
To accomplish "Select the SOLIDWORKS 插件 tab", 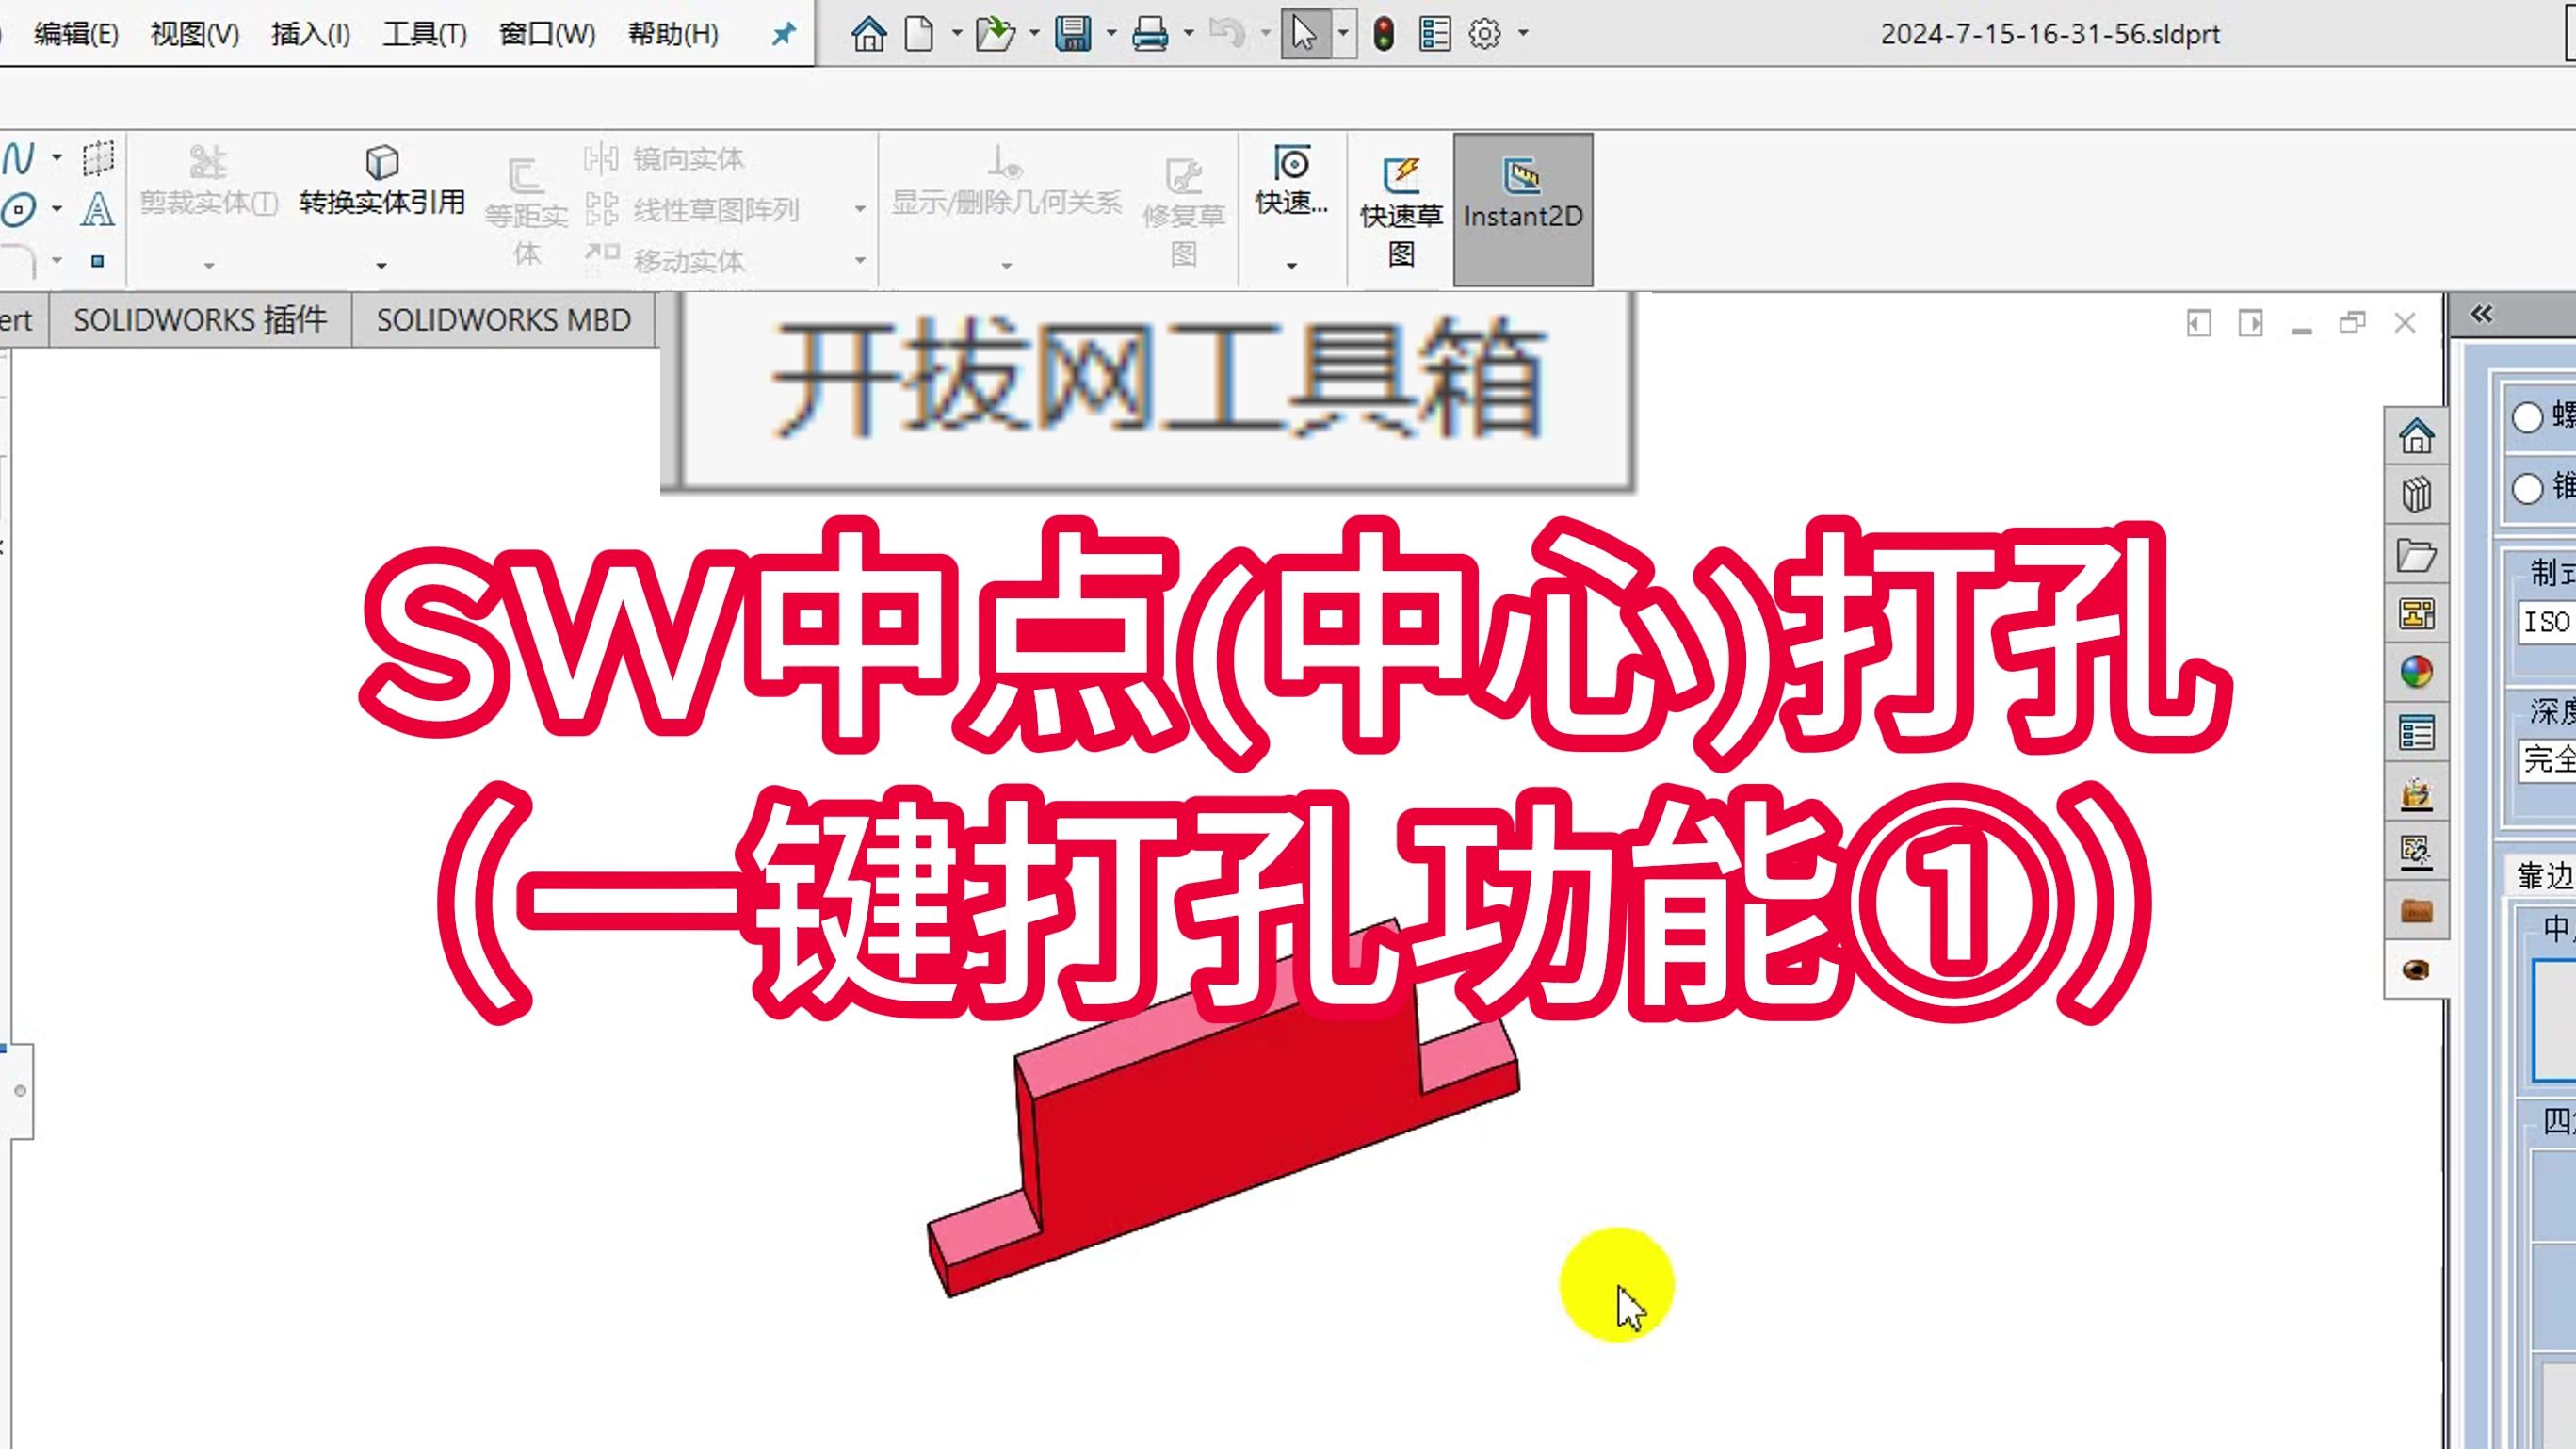I will [x=200, y=320].
